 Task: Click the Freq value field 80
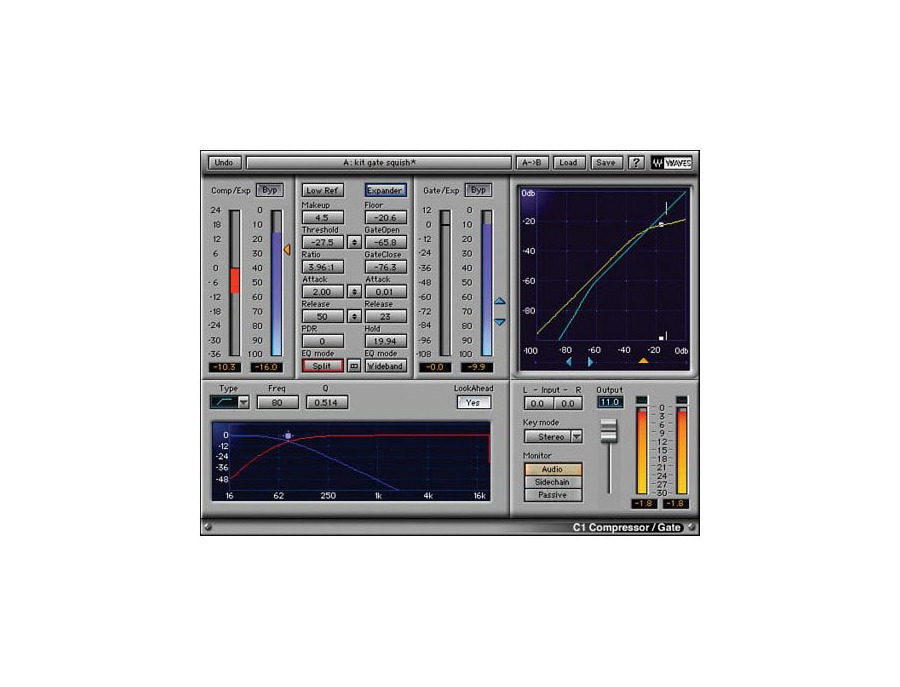pos(277,403)
